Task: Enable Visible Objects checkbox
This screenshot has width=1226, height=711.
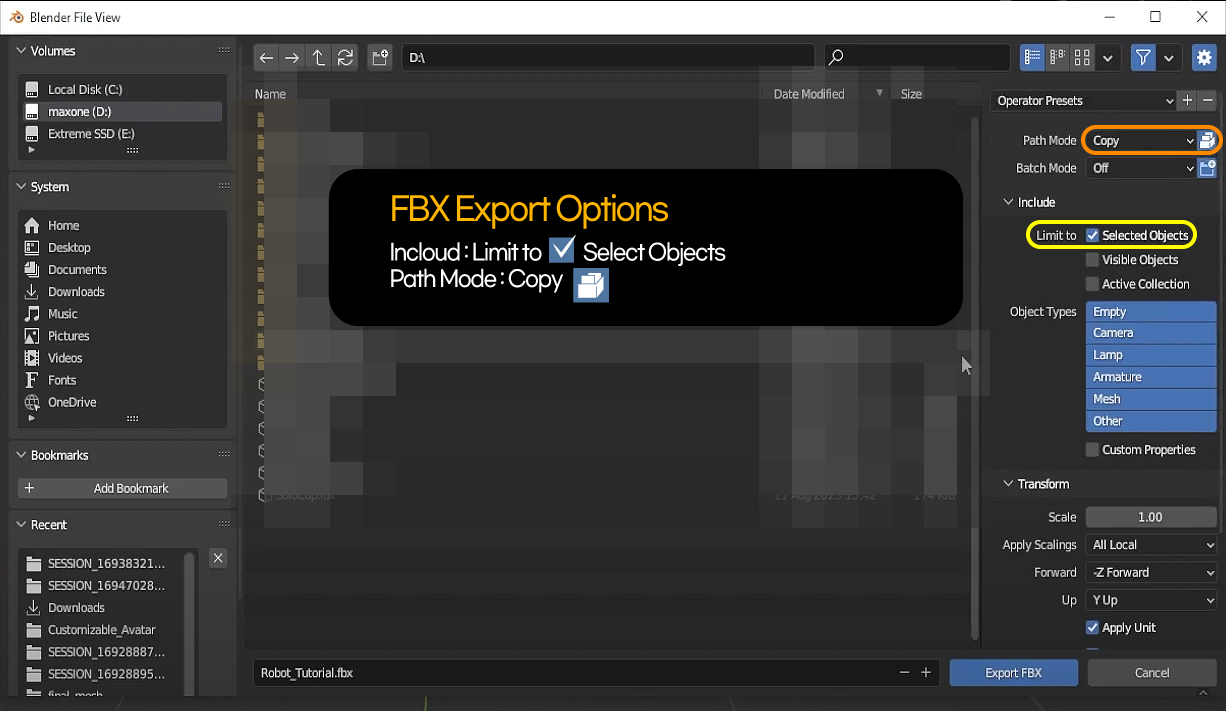Action: click(1092, 260)
